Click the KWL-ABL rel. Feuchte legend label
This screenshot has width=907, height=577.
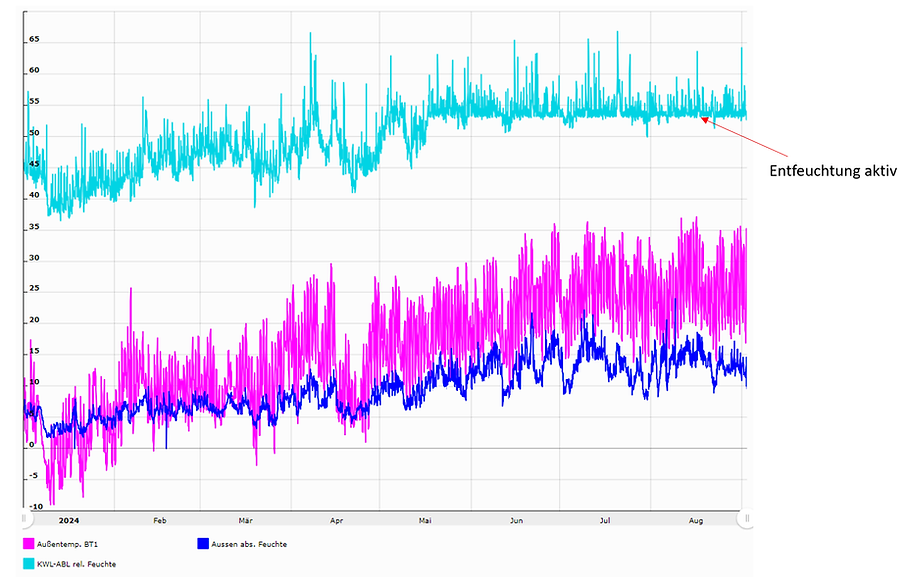76,564
